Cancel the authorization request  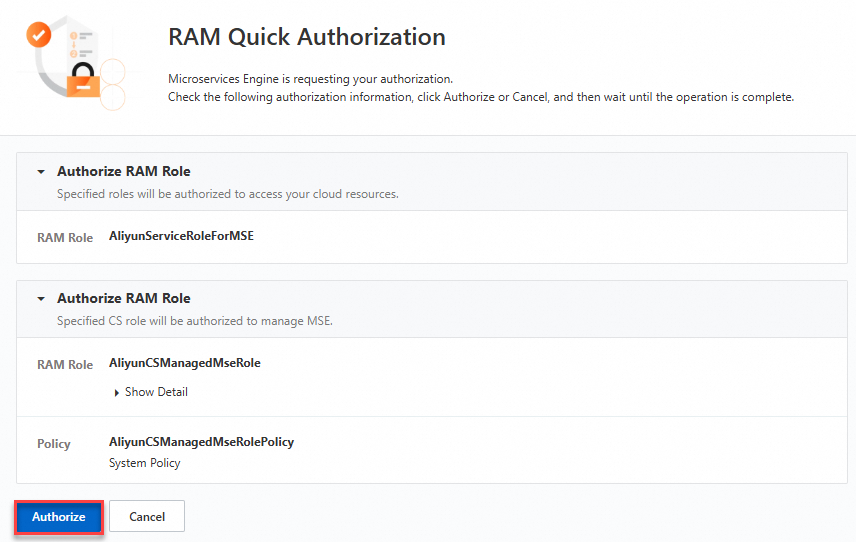click(147, 517)
